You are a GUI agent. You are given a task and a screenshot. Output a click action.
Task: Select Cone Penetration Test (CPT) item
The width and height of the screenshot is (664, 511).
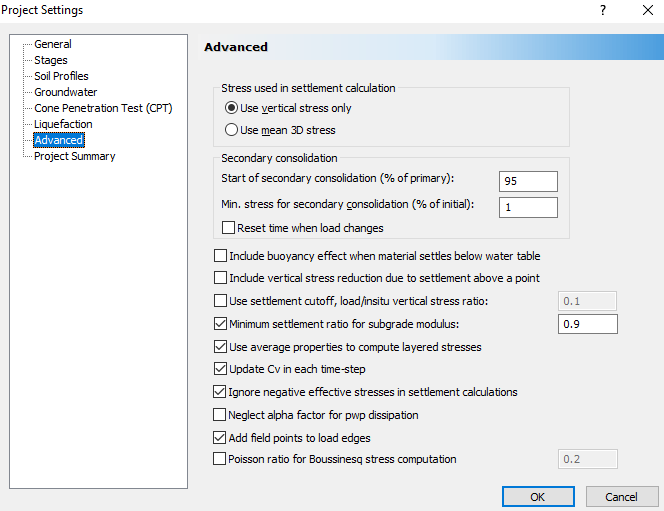[103, 108]
